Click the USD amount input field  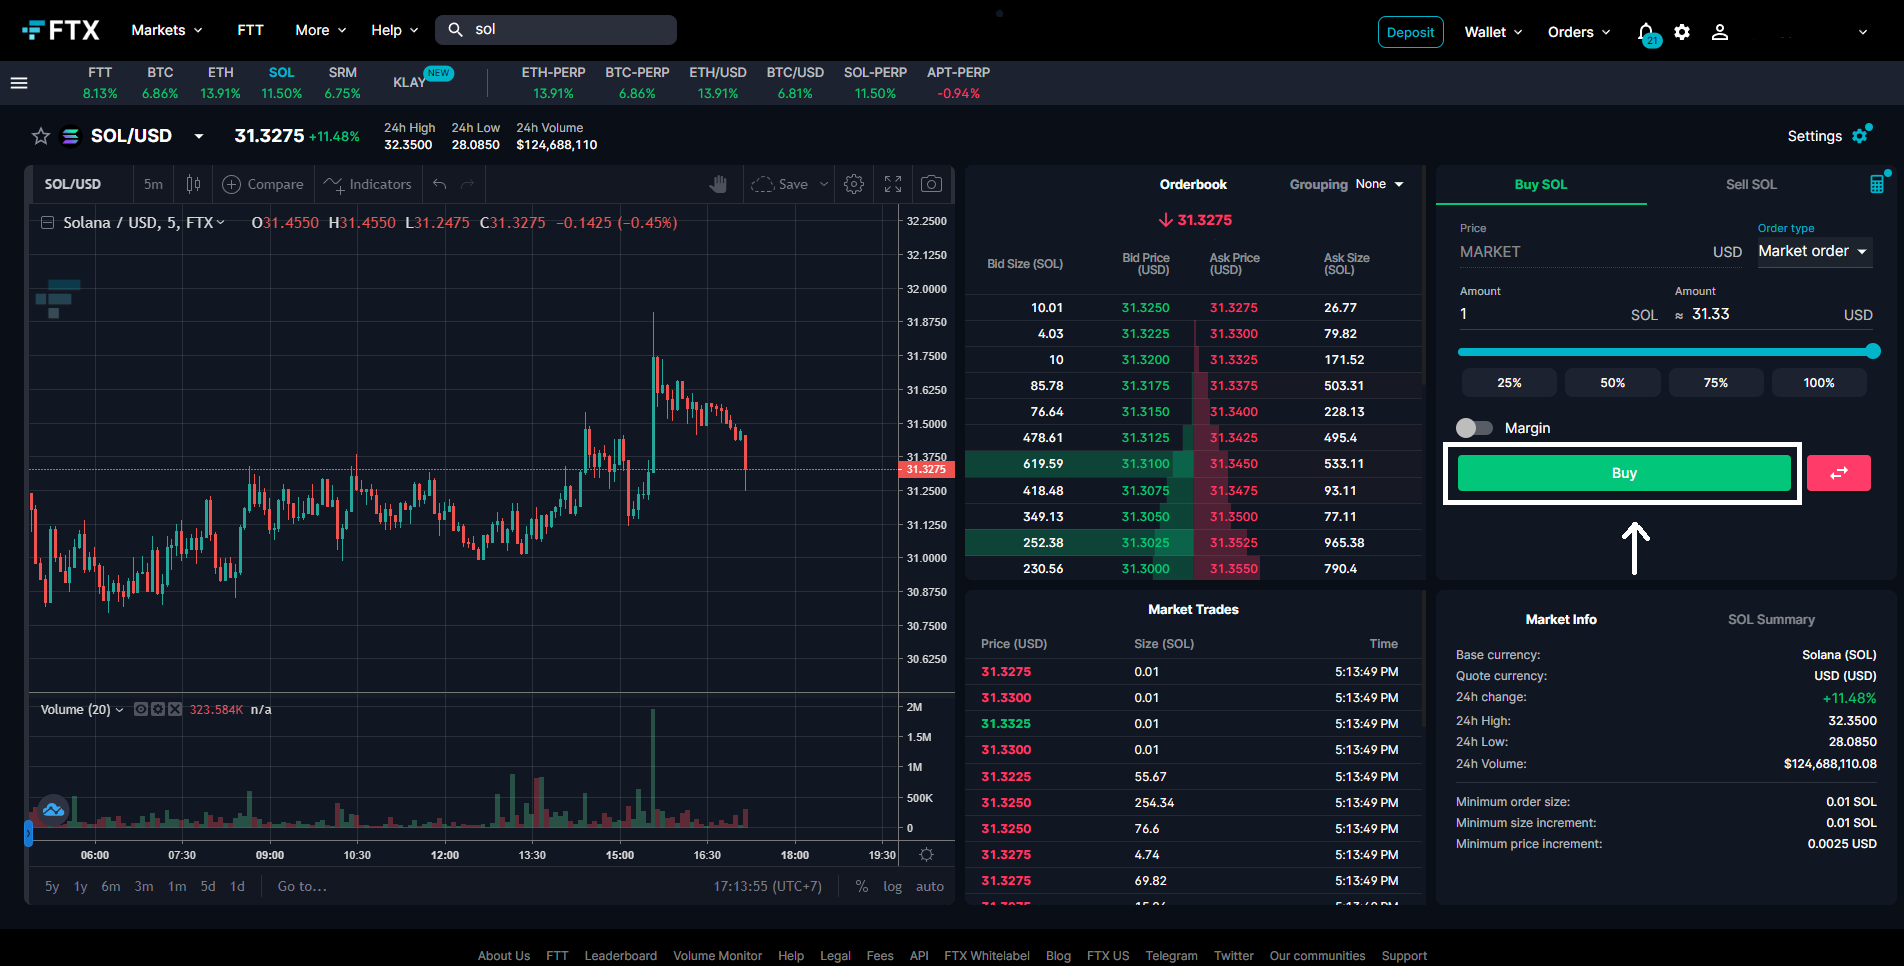coord(1764,314)
